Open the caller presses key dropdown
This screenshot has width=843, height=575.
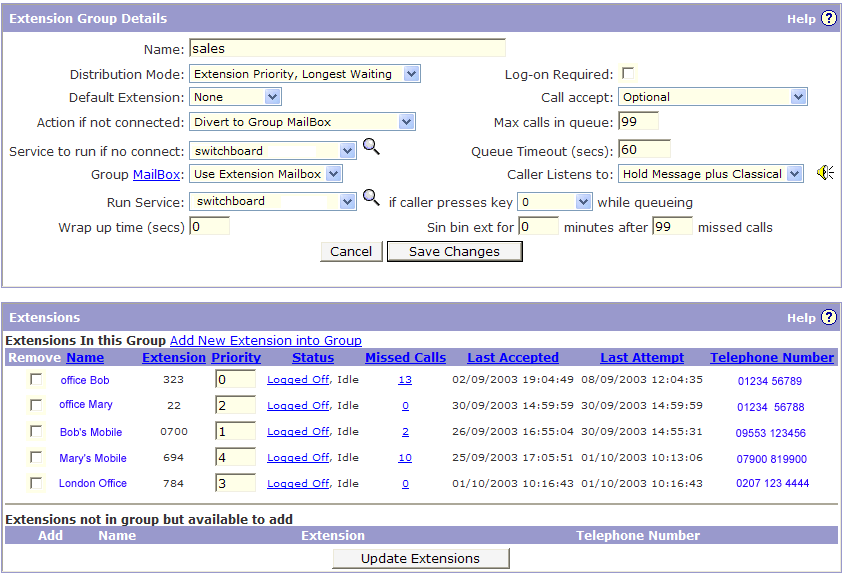tap(555, 202)
